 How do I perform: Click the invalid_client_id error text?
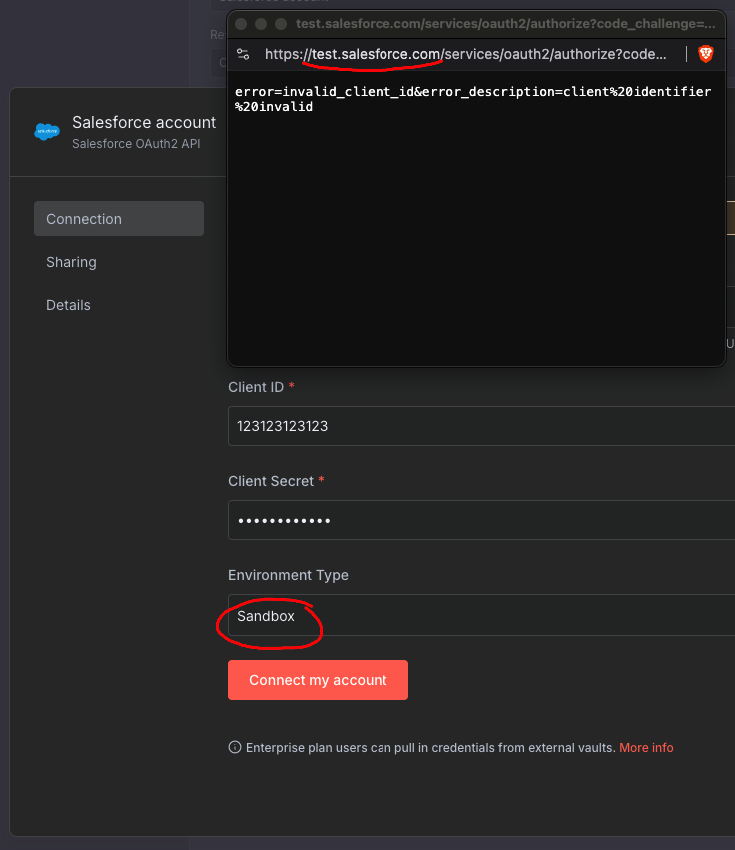[x=473, y=99]
